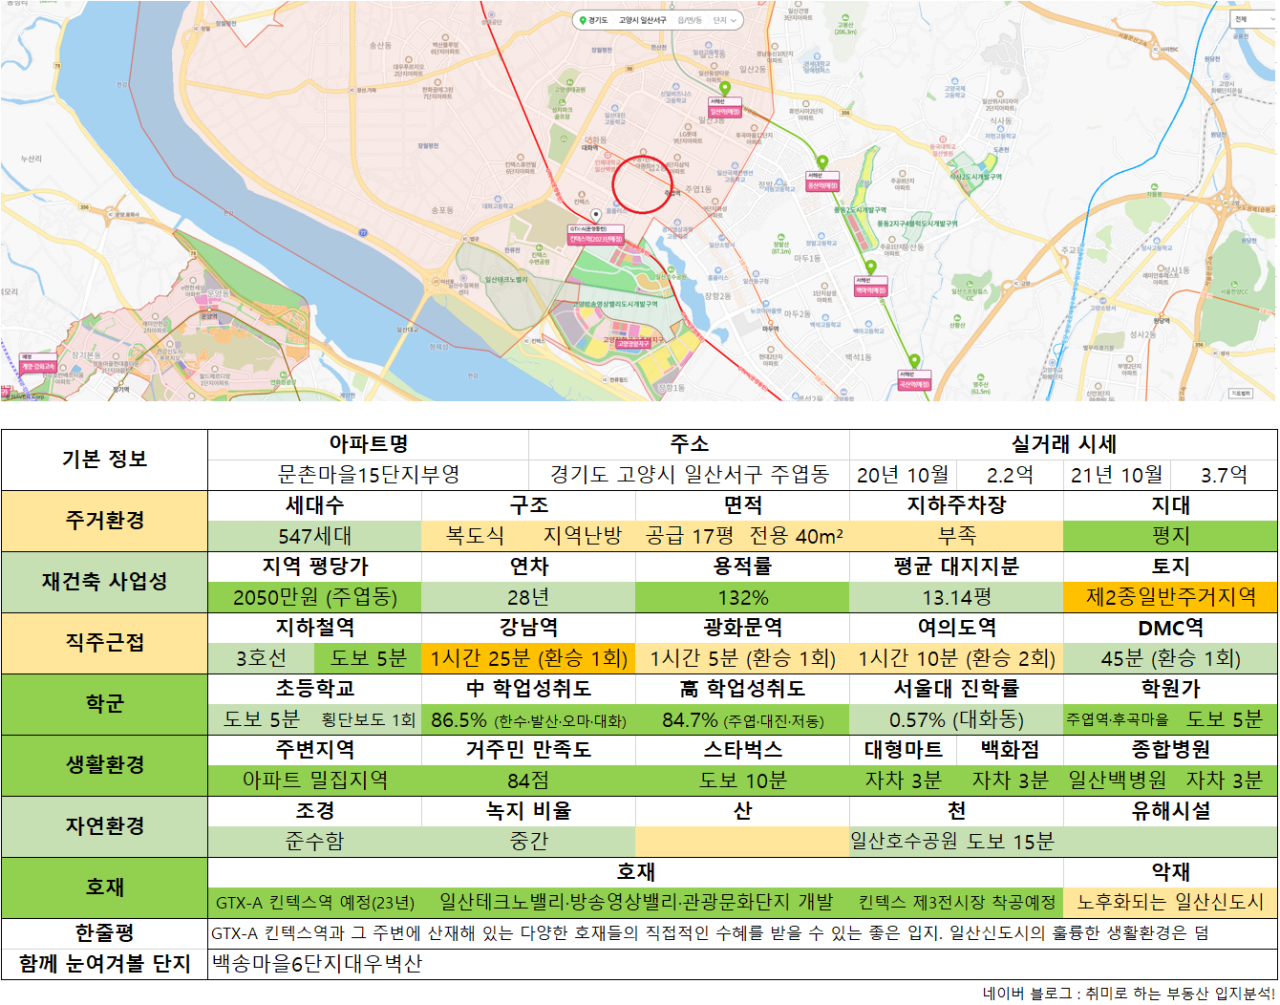Click the 정발산 mountain icon
Viewport: 1280px width, 1005px height.
click(782, 238)
